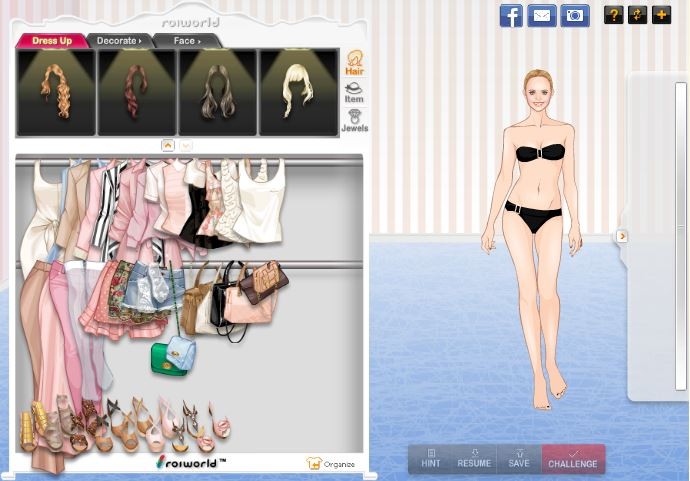Viewport: 690px width, 481px height.
Task: Click the SAVE button
Action: tap(519, 459)
